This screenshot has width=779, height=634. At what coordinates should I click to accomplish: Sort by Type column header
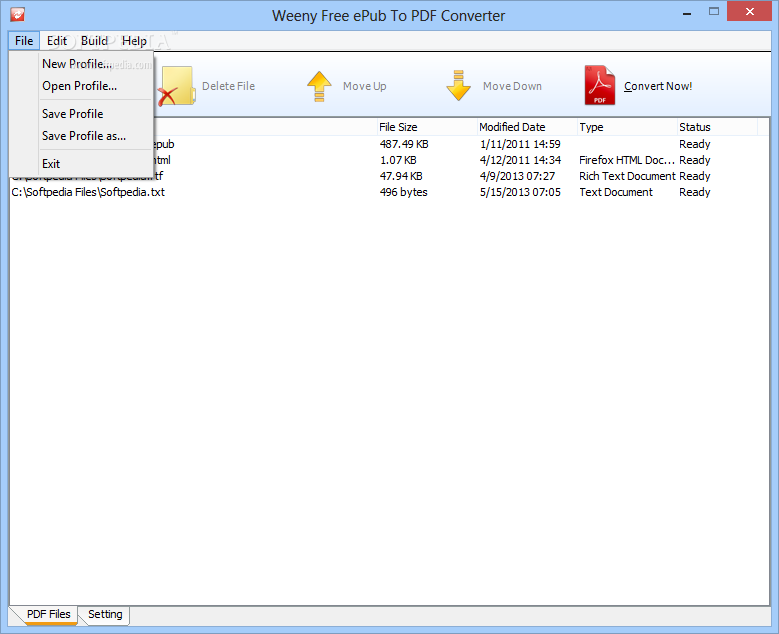click(x=627, y=127)
